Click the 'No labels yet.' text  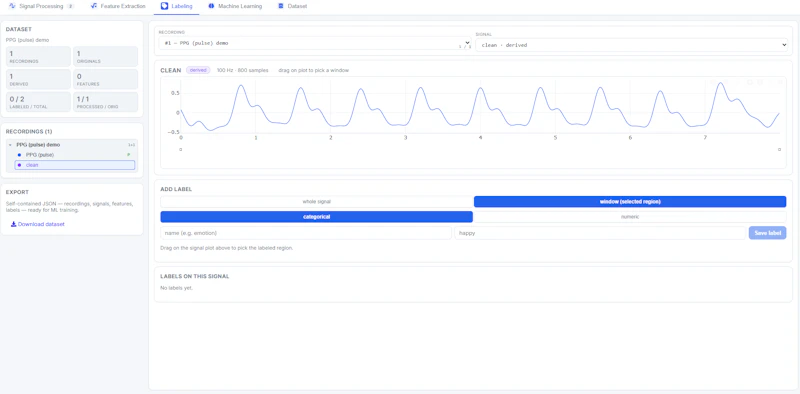tap(177, 288)
